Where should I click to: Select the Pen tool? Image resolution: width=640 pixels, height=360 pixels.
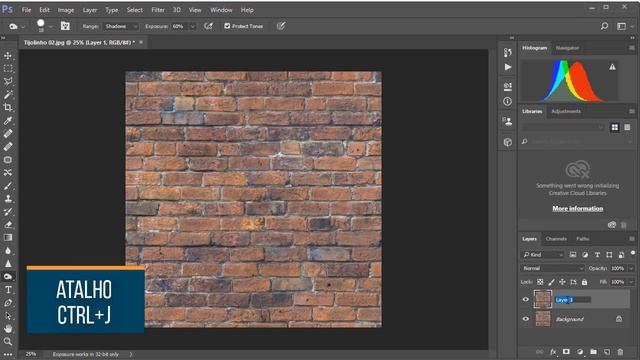[8, 303]
